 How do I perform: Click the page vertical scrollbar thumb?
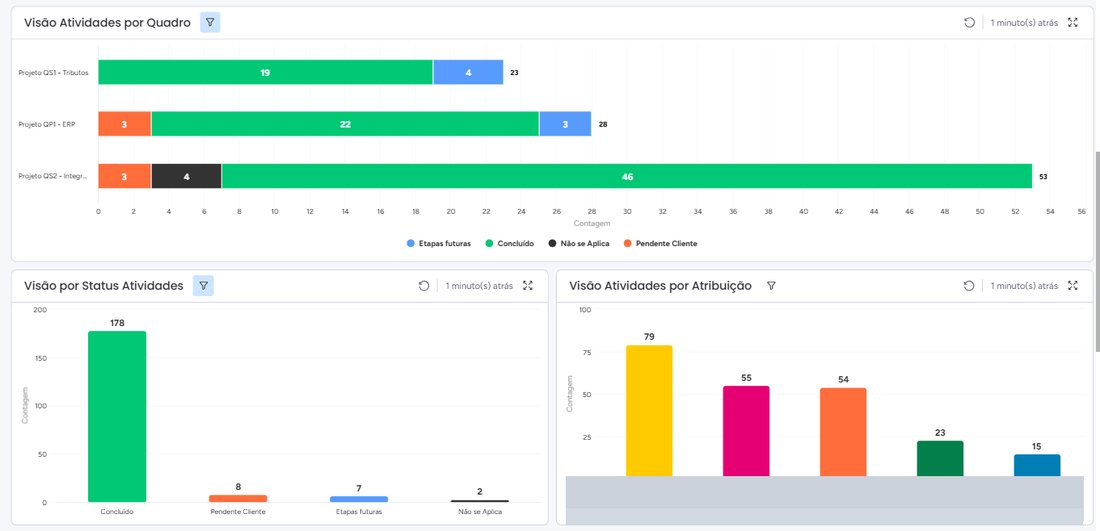[x=1096, y=251]
